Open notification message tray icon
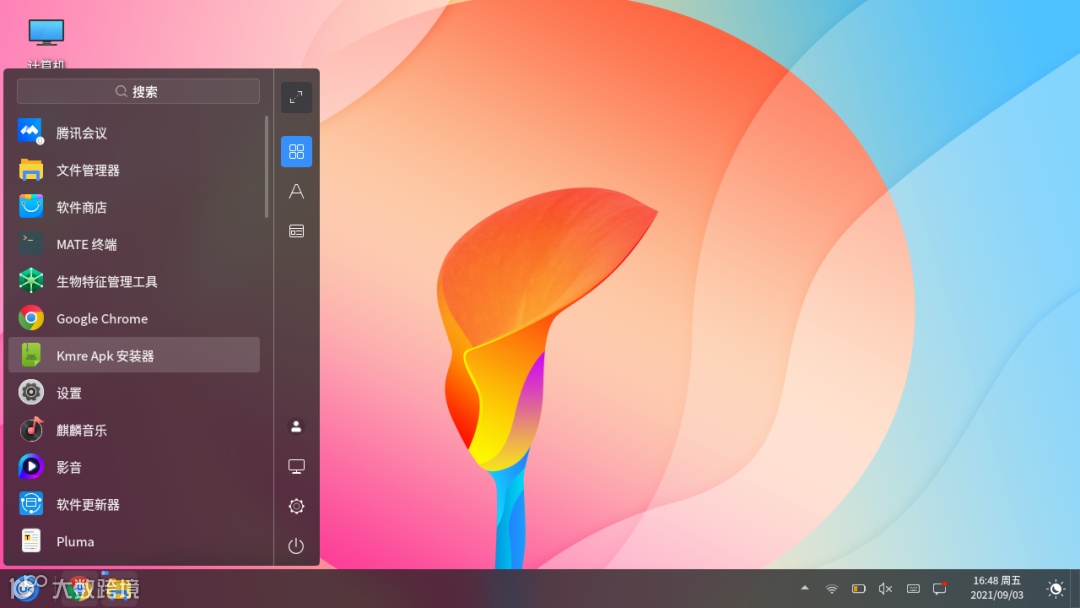 939,589
